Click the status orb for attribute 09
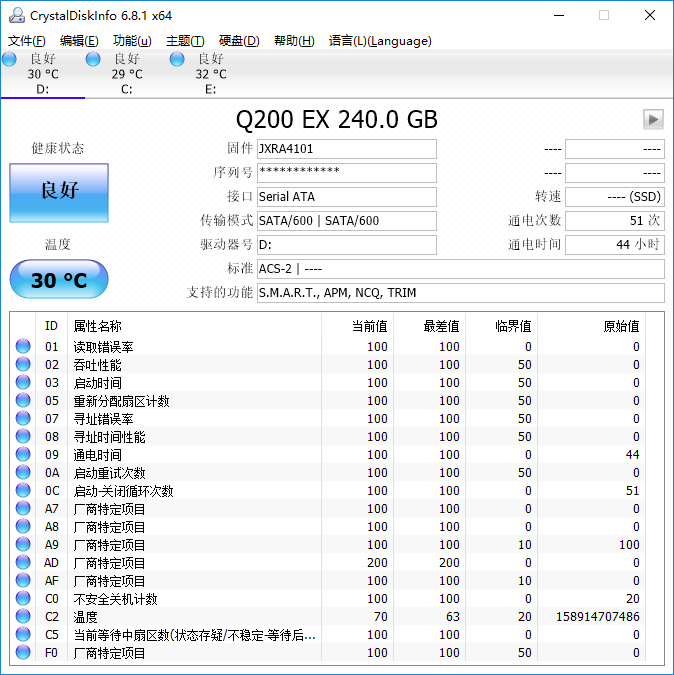Viewport: 674px width, 675px height. pyautogui.click(x=23, y=454)
